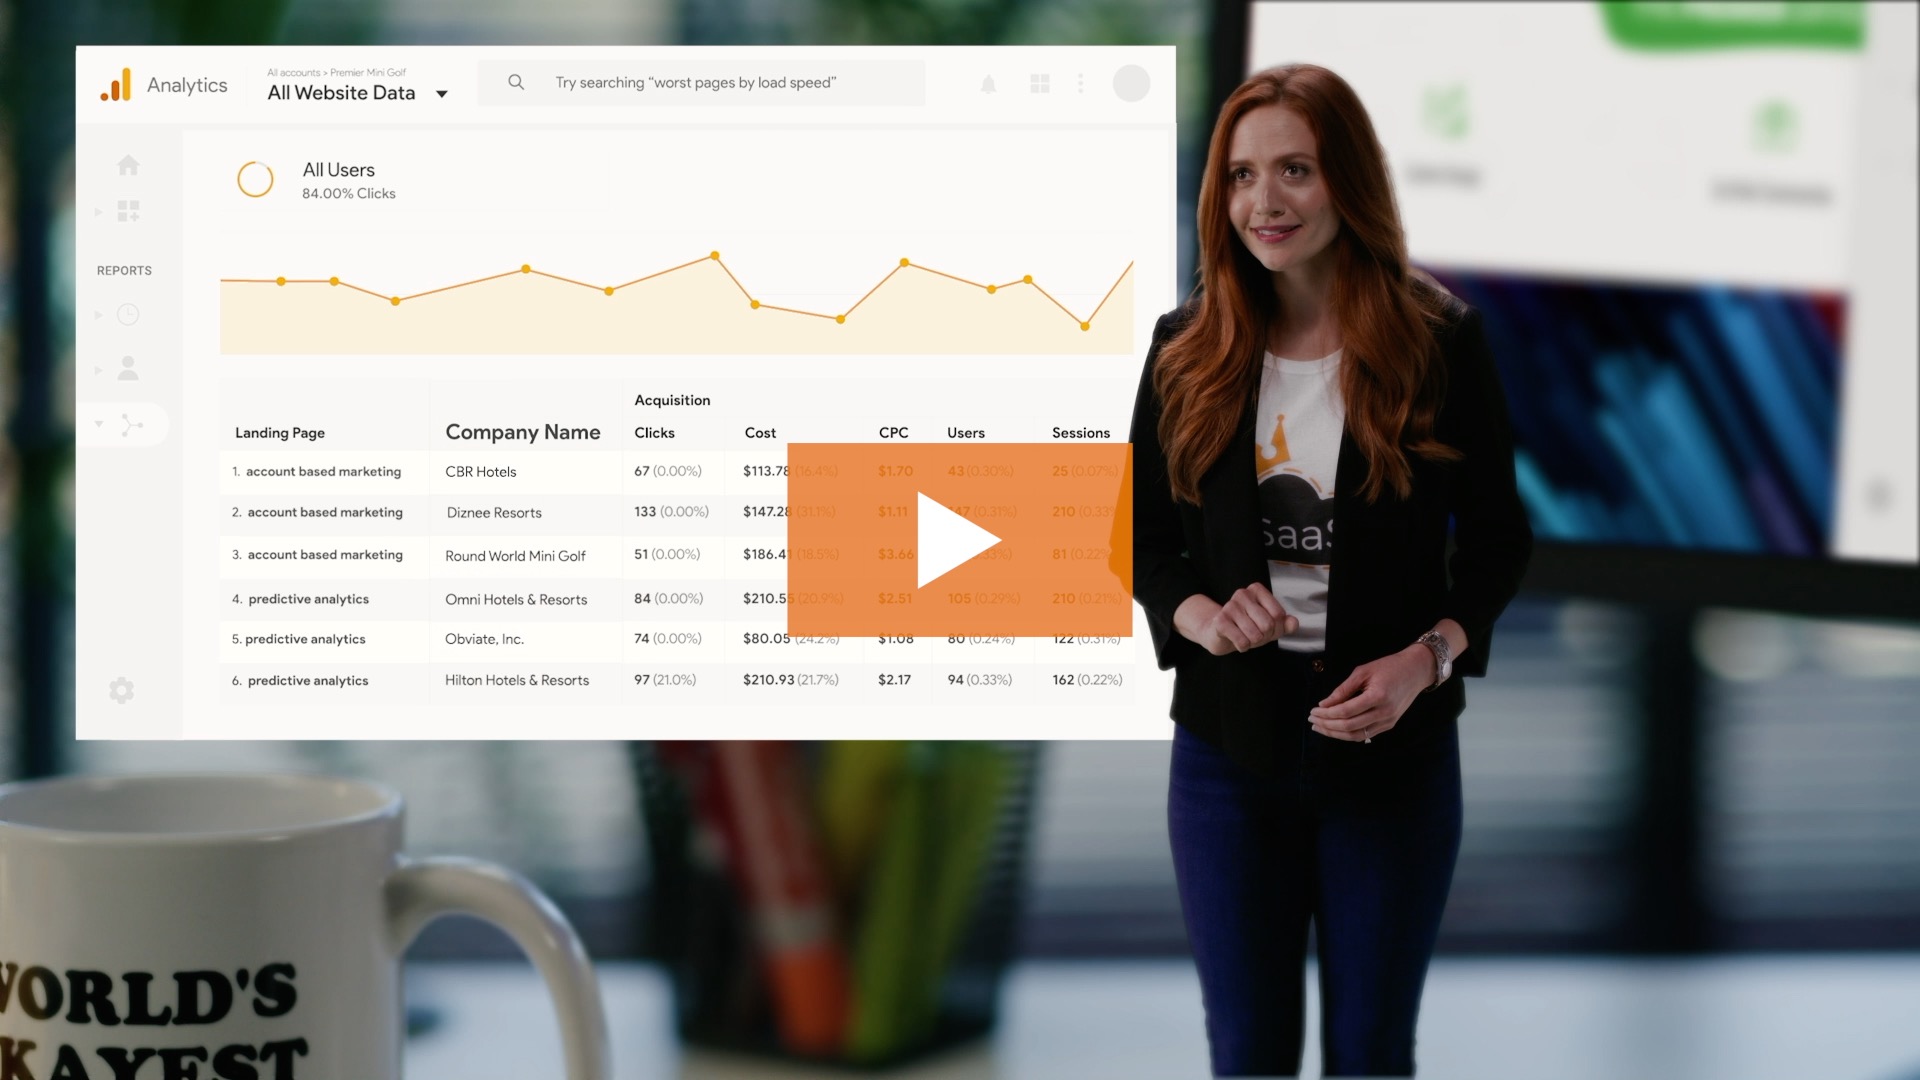Screen dimensions: 1920x1080
Task: Click the Analytics home icon
Action: [127, 164]
